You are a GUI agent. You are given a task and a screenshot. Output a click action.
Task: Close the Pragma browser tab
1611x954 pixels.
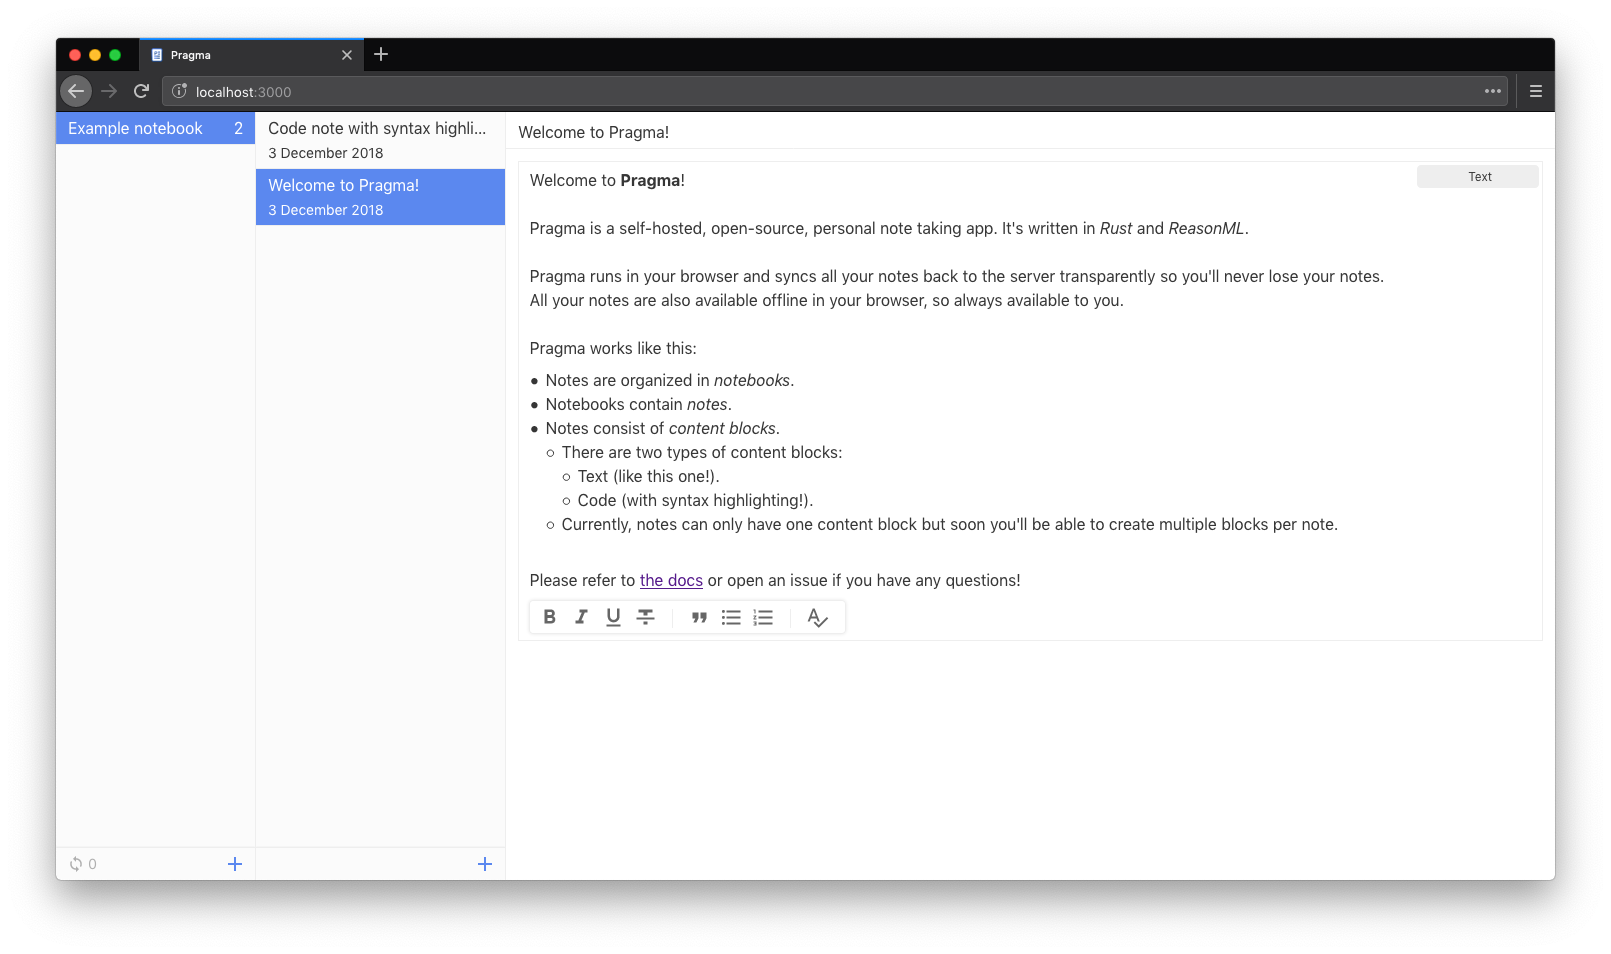(x=347, y=55)
